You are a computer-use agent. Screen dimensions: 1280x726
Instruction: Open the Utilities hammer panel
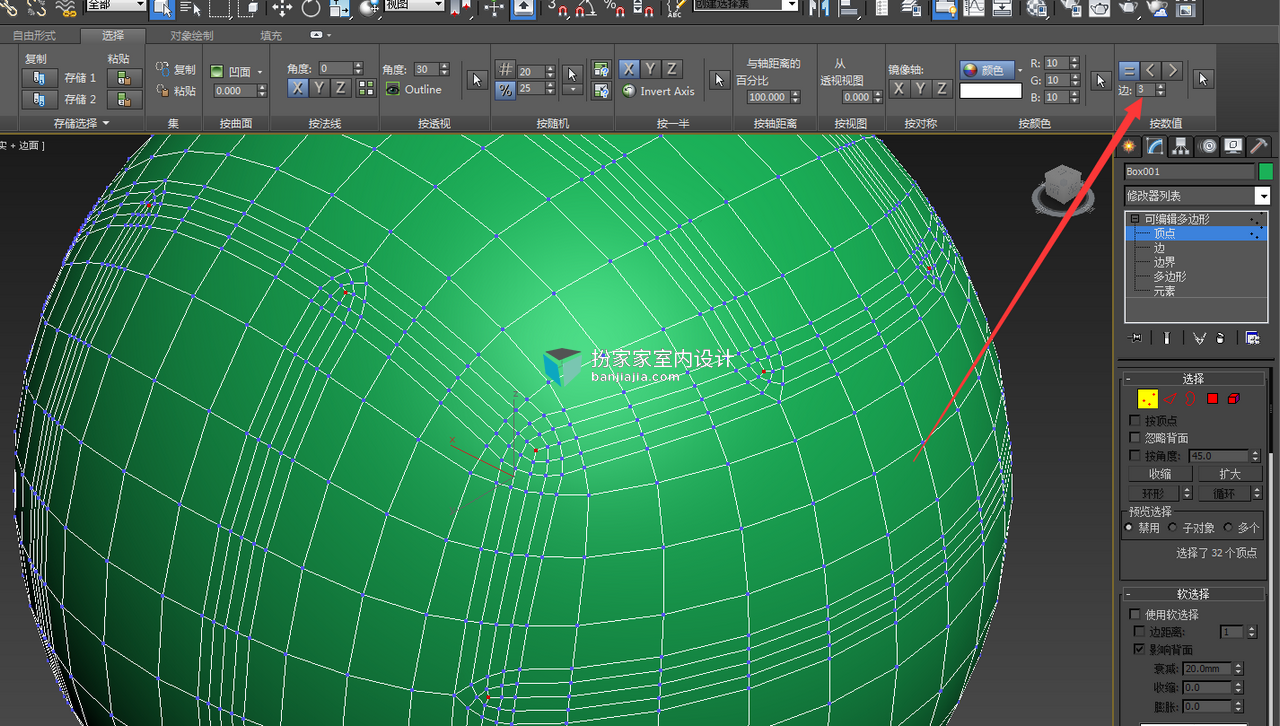click(1258, 146)
